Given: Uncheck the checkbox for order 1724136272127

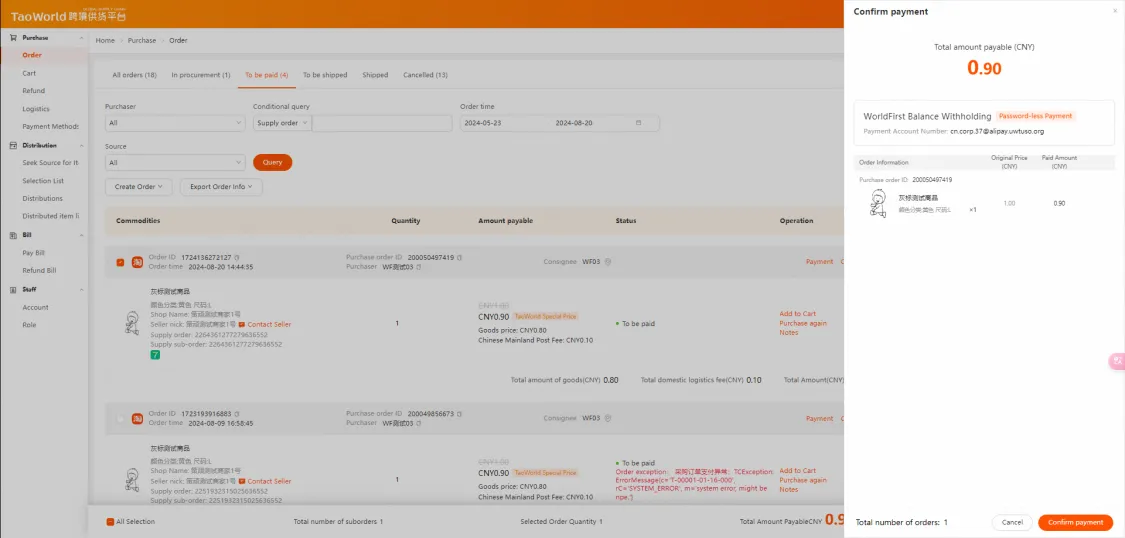Looking at the screenshot, I should click(x=121, y=262).
